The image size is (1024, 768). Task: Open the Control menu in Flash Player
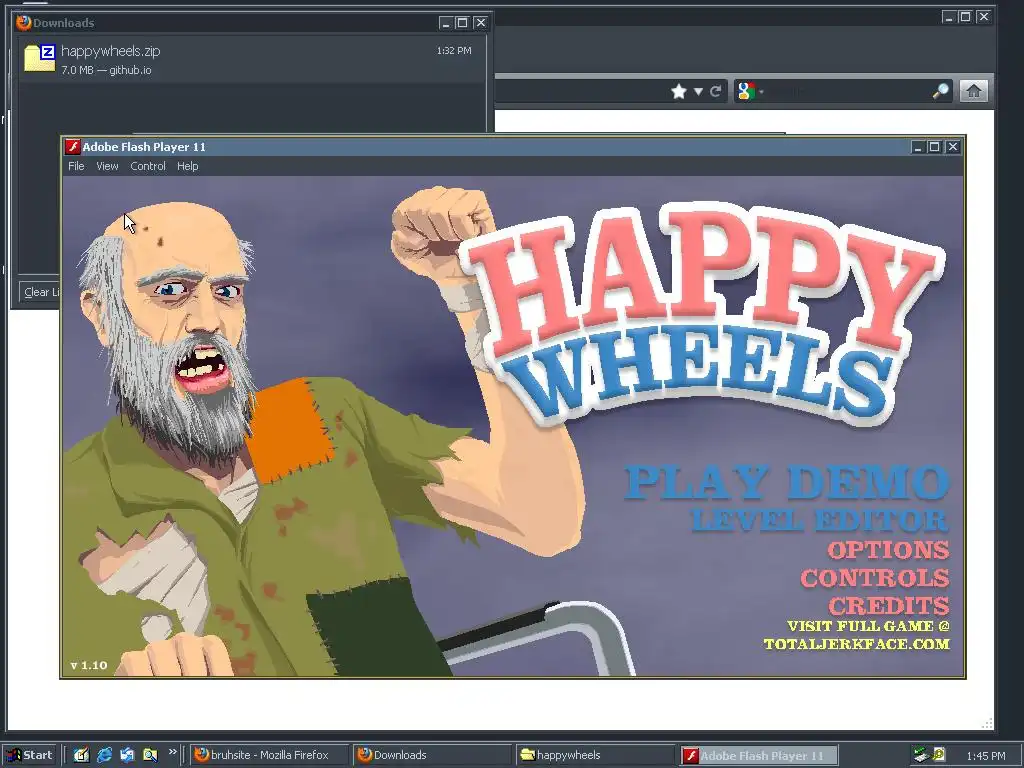(148, 167)
